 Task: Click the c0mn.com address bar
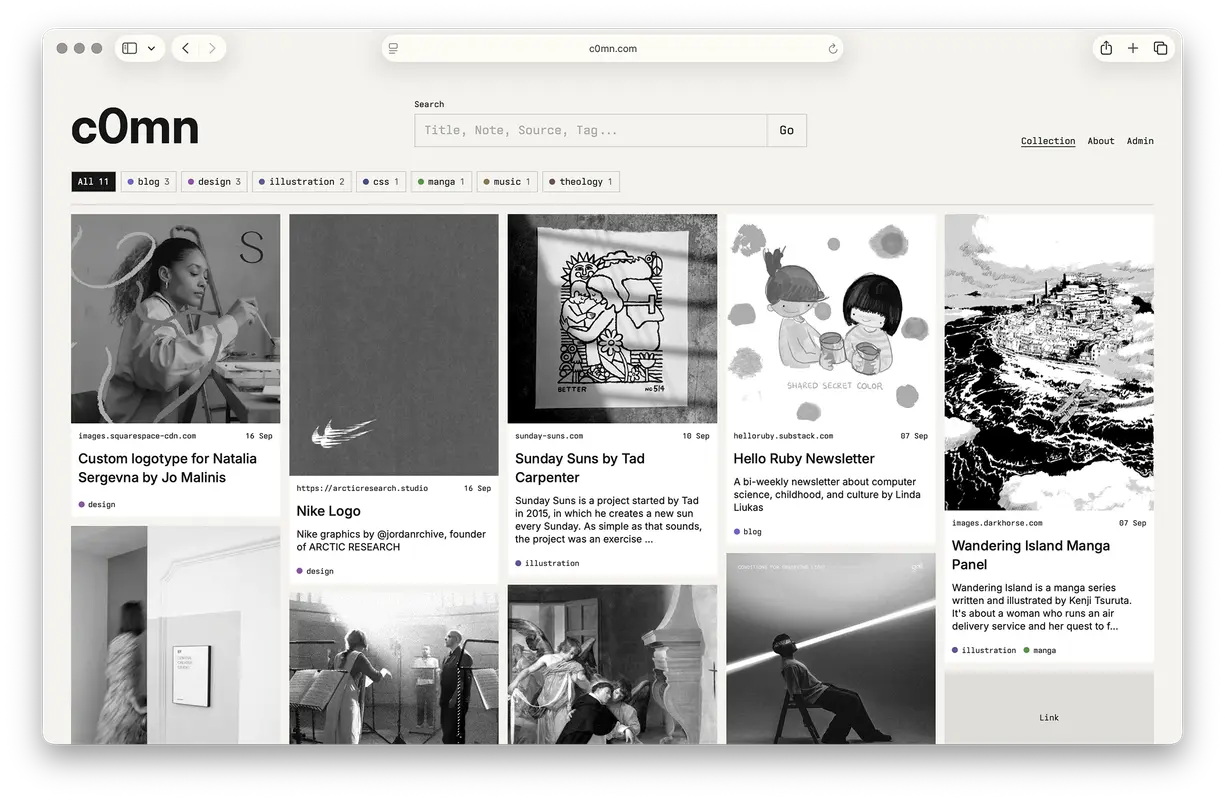[612, 48]
